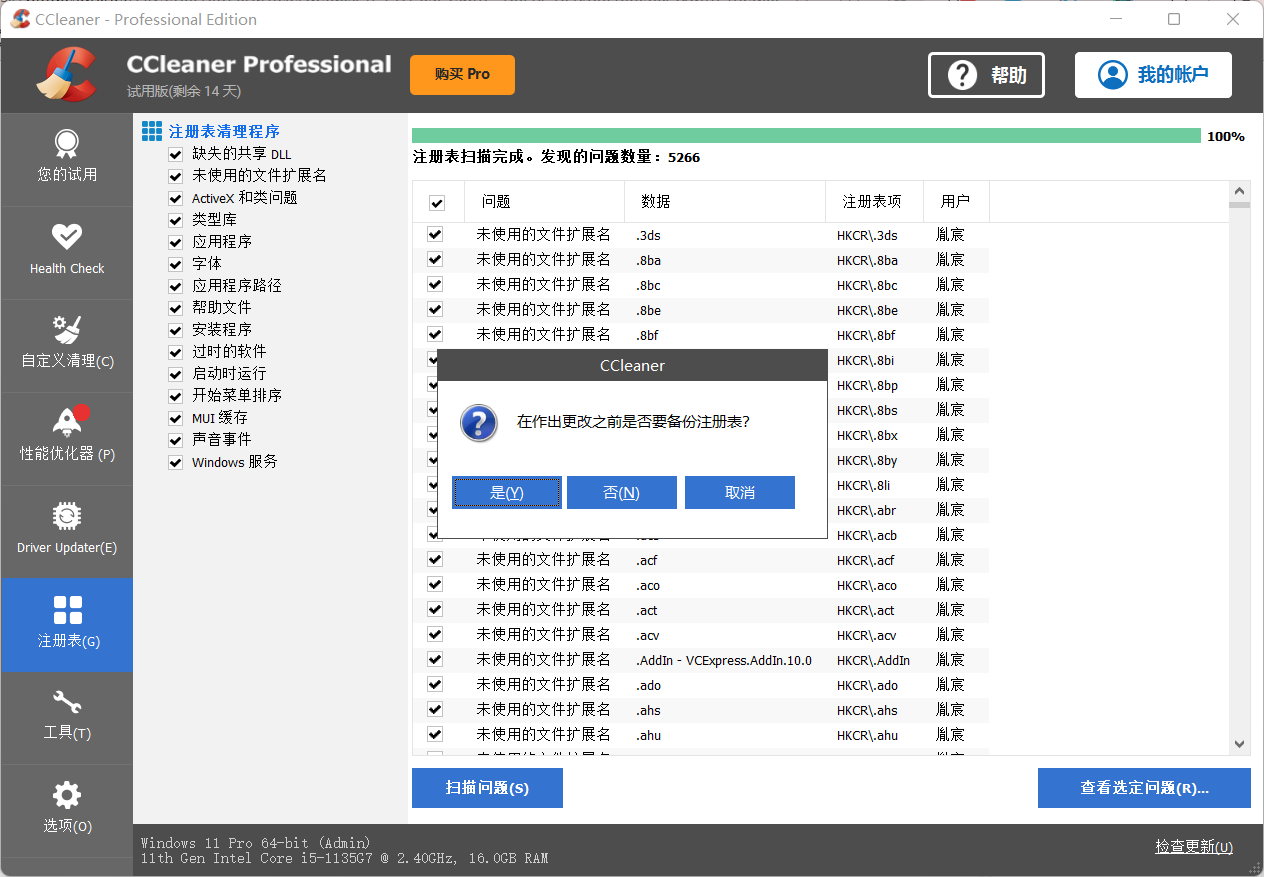Toggle 帮助文件 checkbox
The height and width of the screenshot is (877, 1264).
(175, 309)
